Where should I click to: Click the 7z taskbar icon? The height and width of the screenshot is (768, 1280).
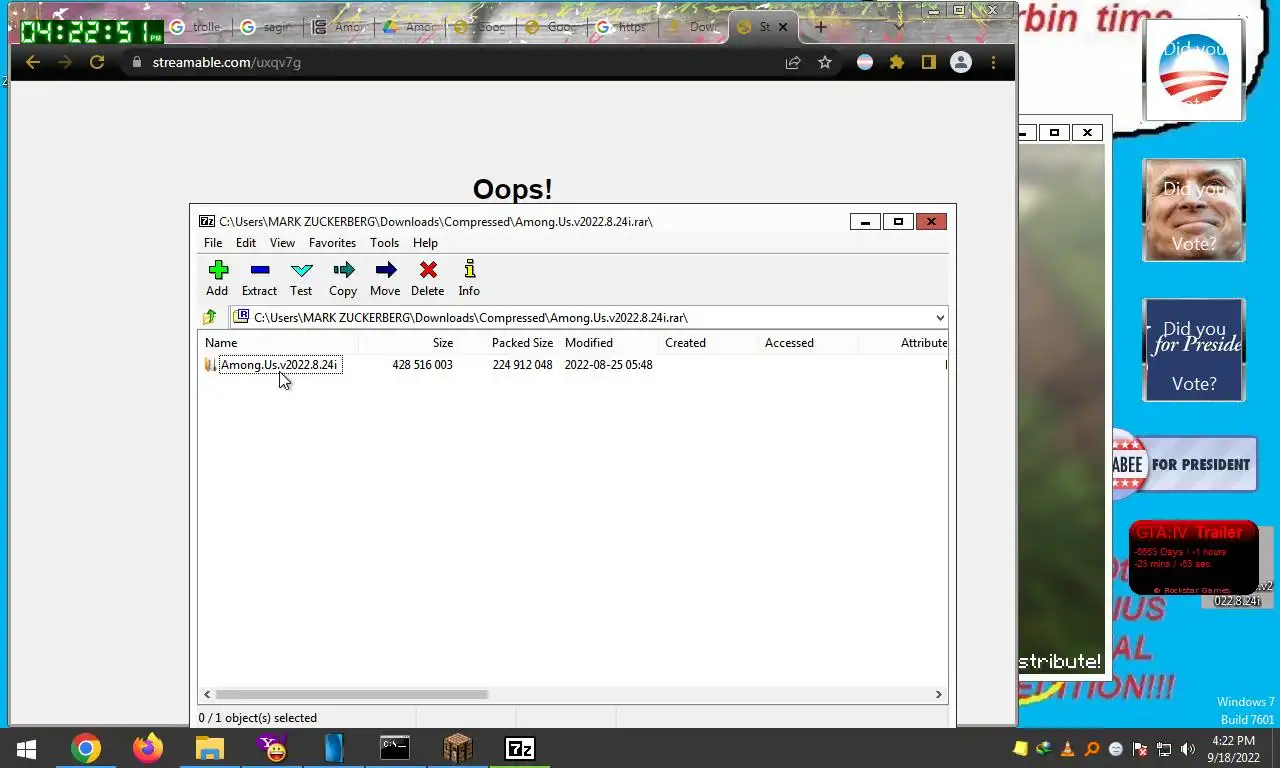(x=520, y=748)
